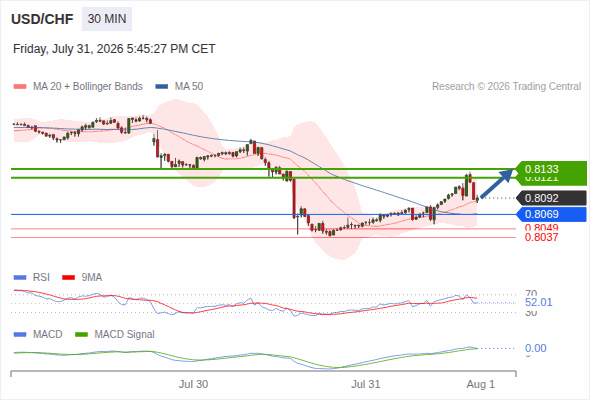Click the 'Aug 1' time axis label
Image resolution: width=590 pixels, height=400 pixels.
tap(481, 384)
